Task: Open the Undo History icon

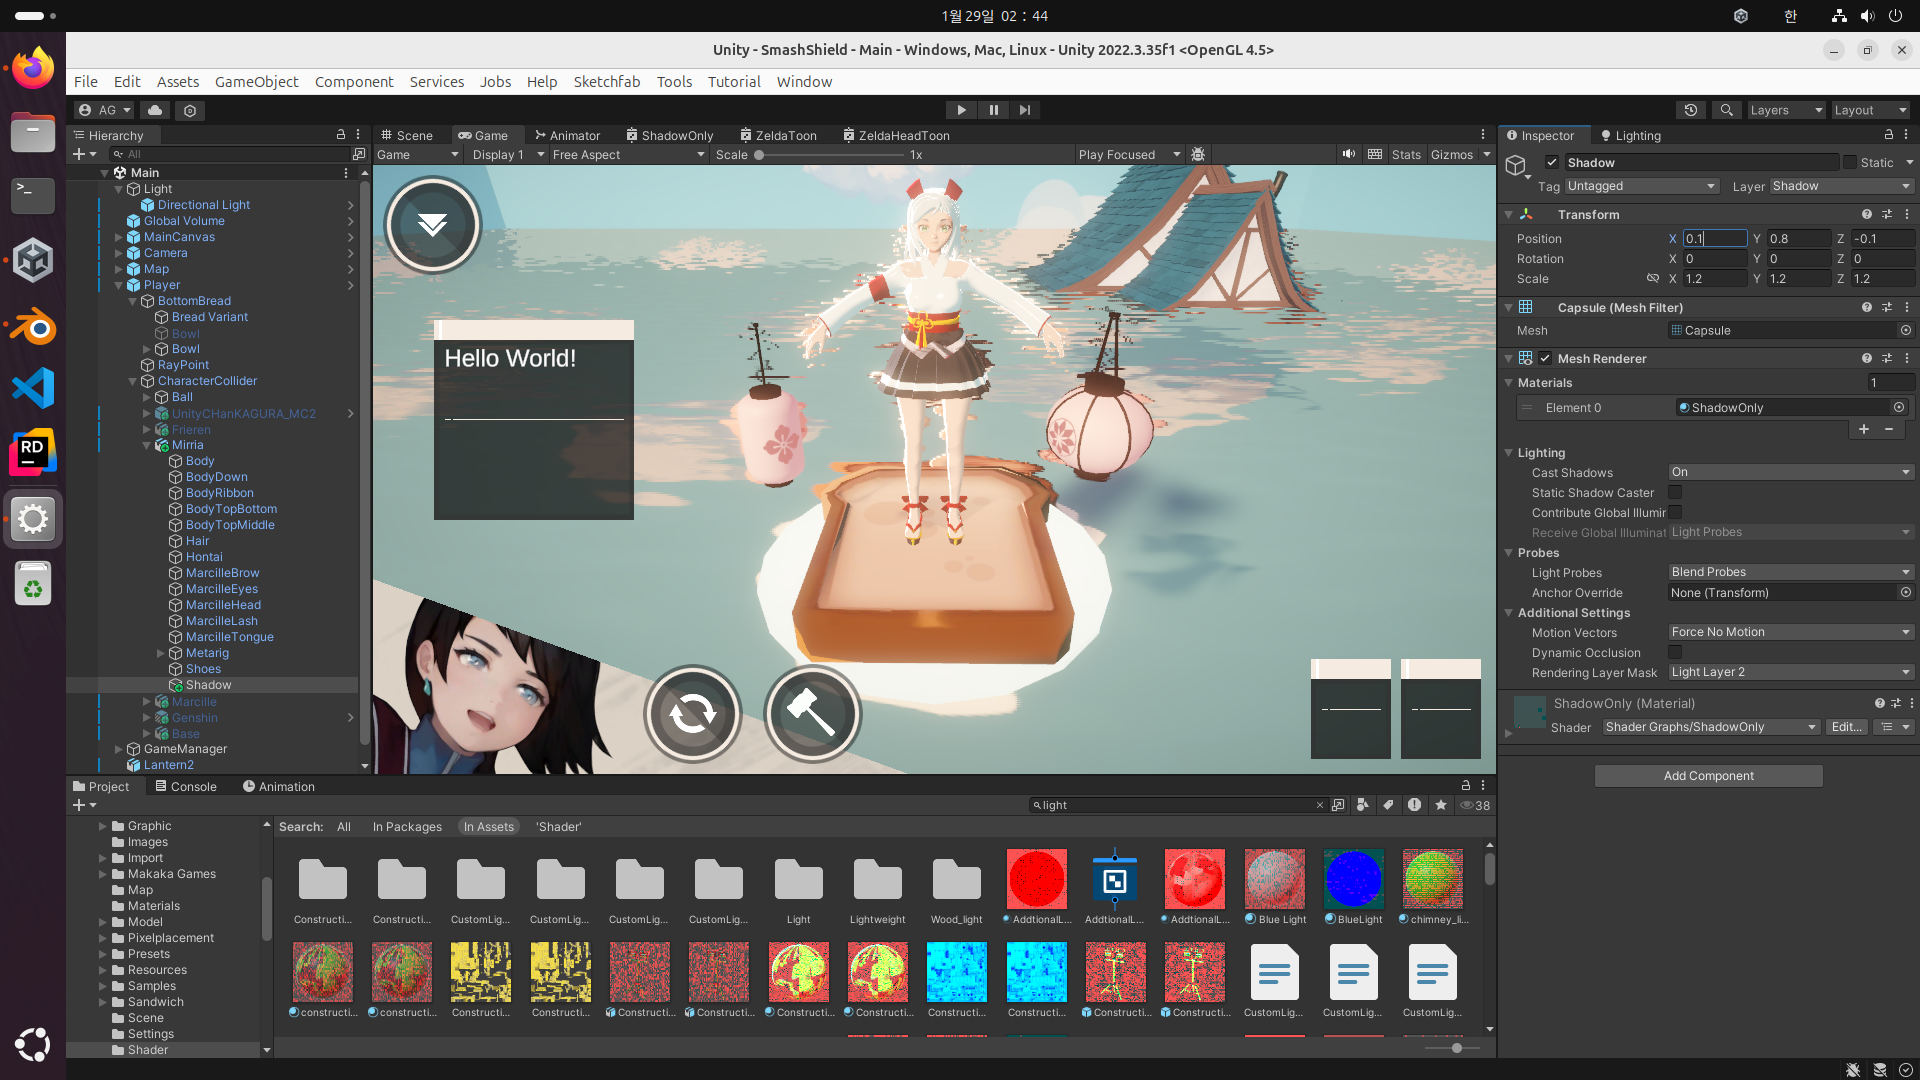Action: pyautogui.click(x=1691, y=110)
